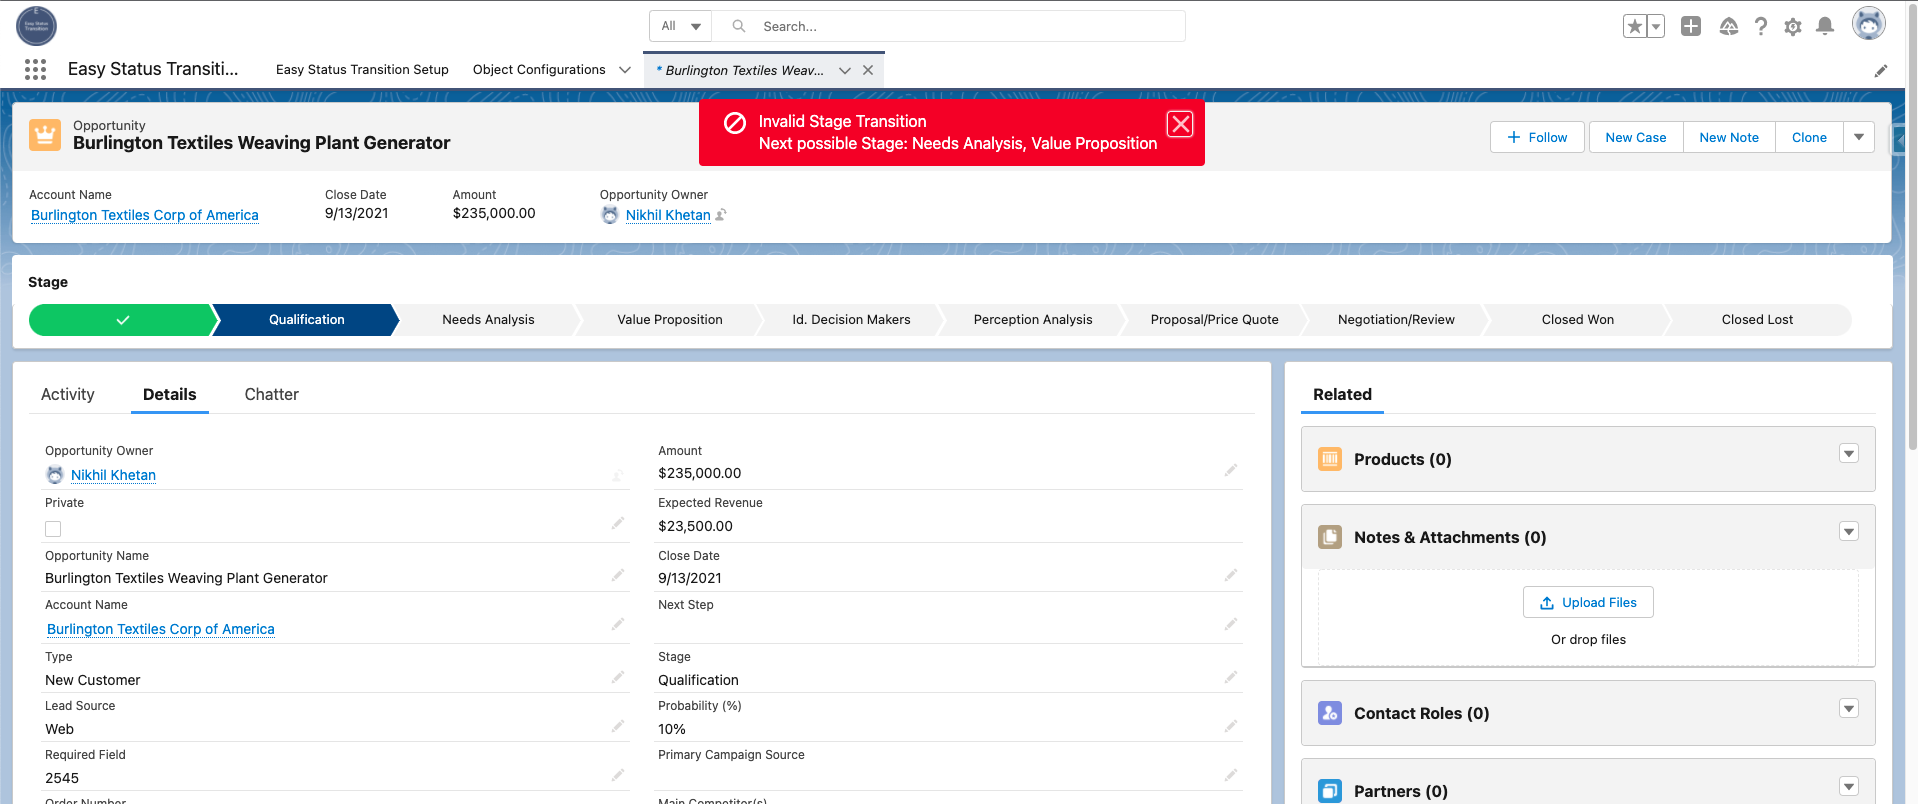The height and width of the screenshot is (804, 1918).
Task: Edit the Amount field pencil icon
Action: 1231,470
